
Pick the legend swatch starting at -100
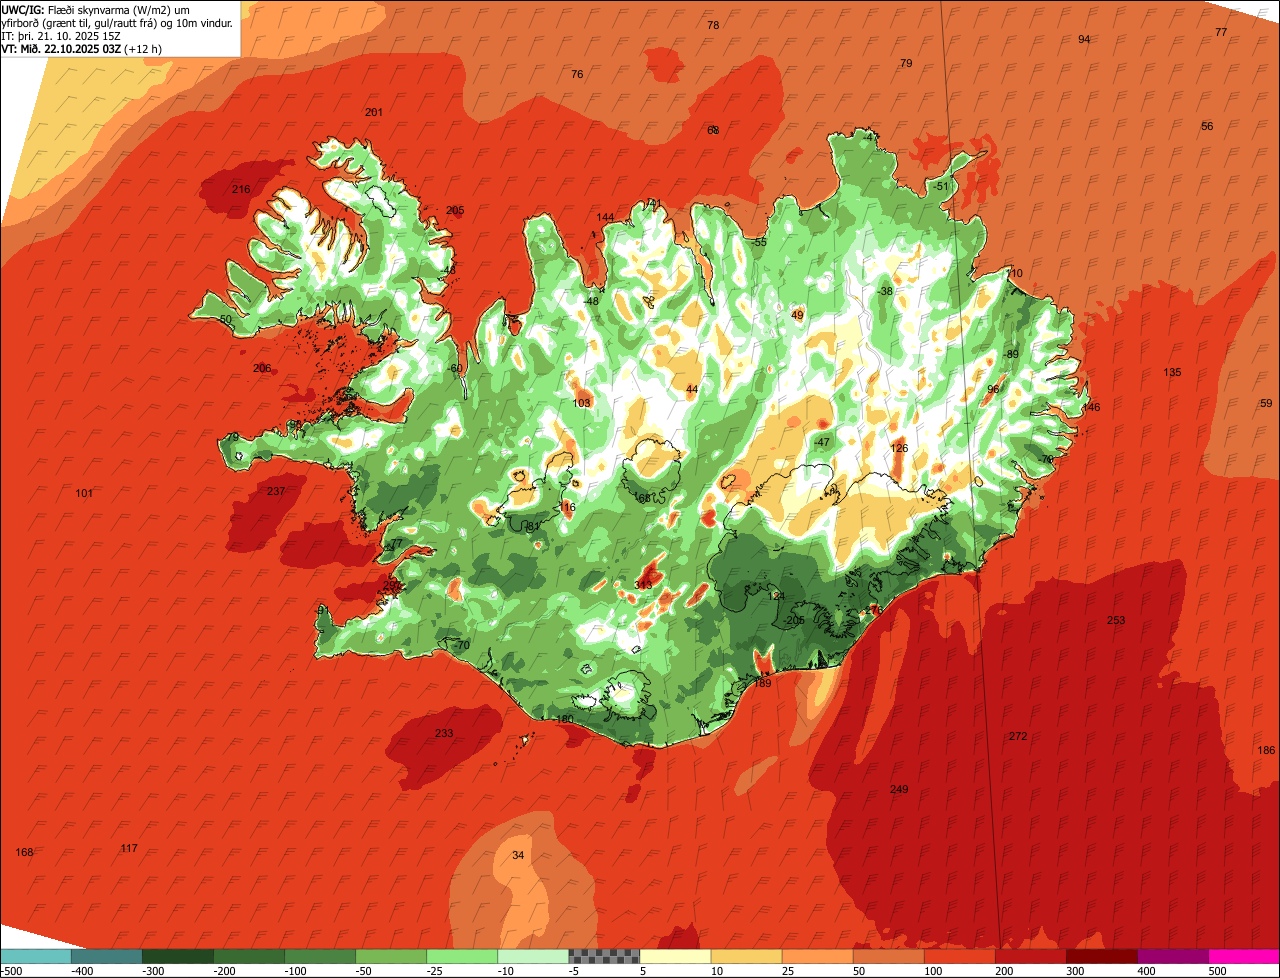coord(319,956)
